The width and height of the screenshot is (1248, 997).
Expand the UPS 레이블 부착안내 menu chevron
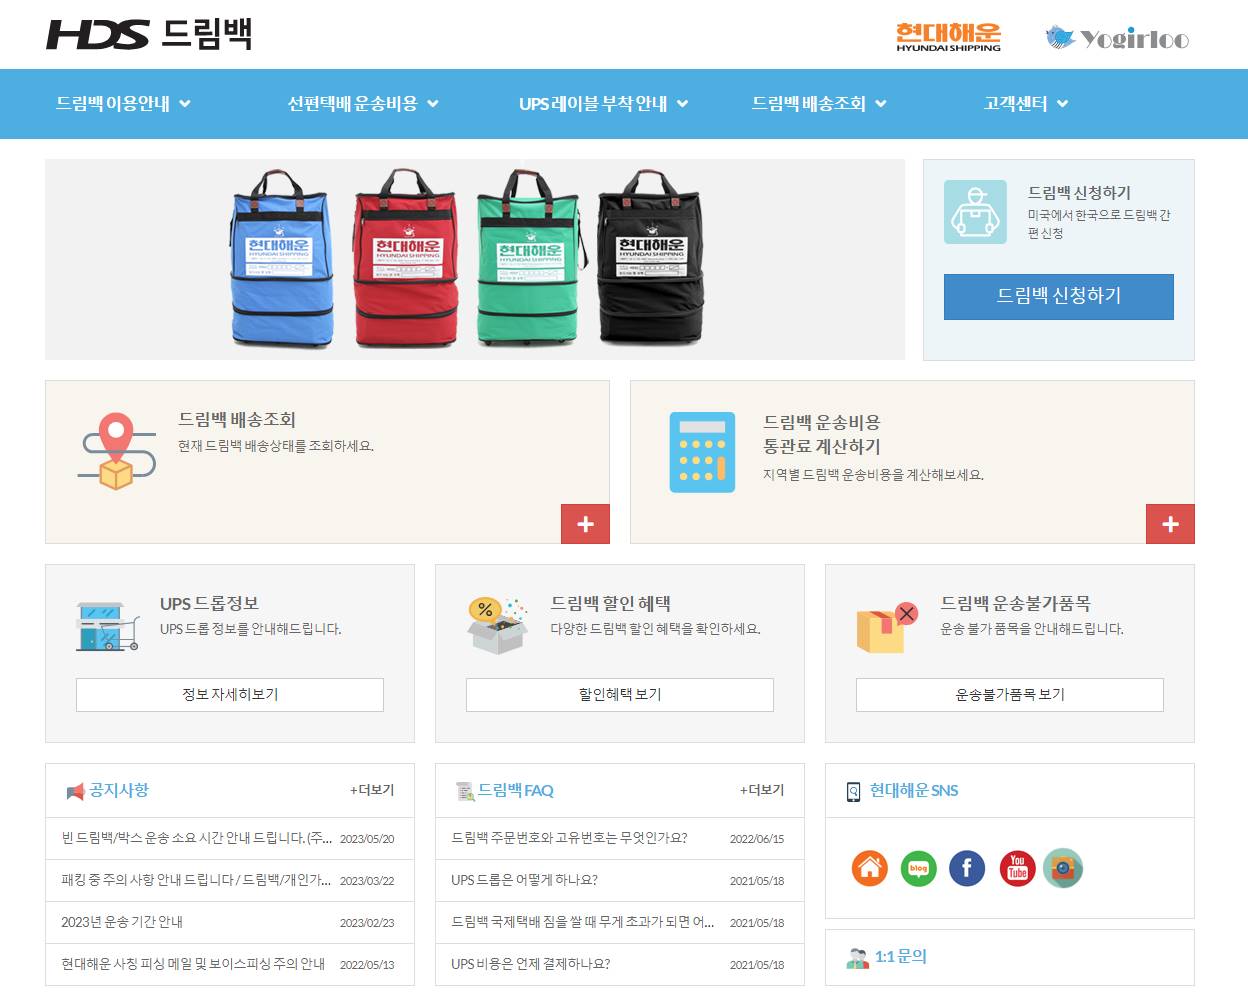683,104
